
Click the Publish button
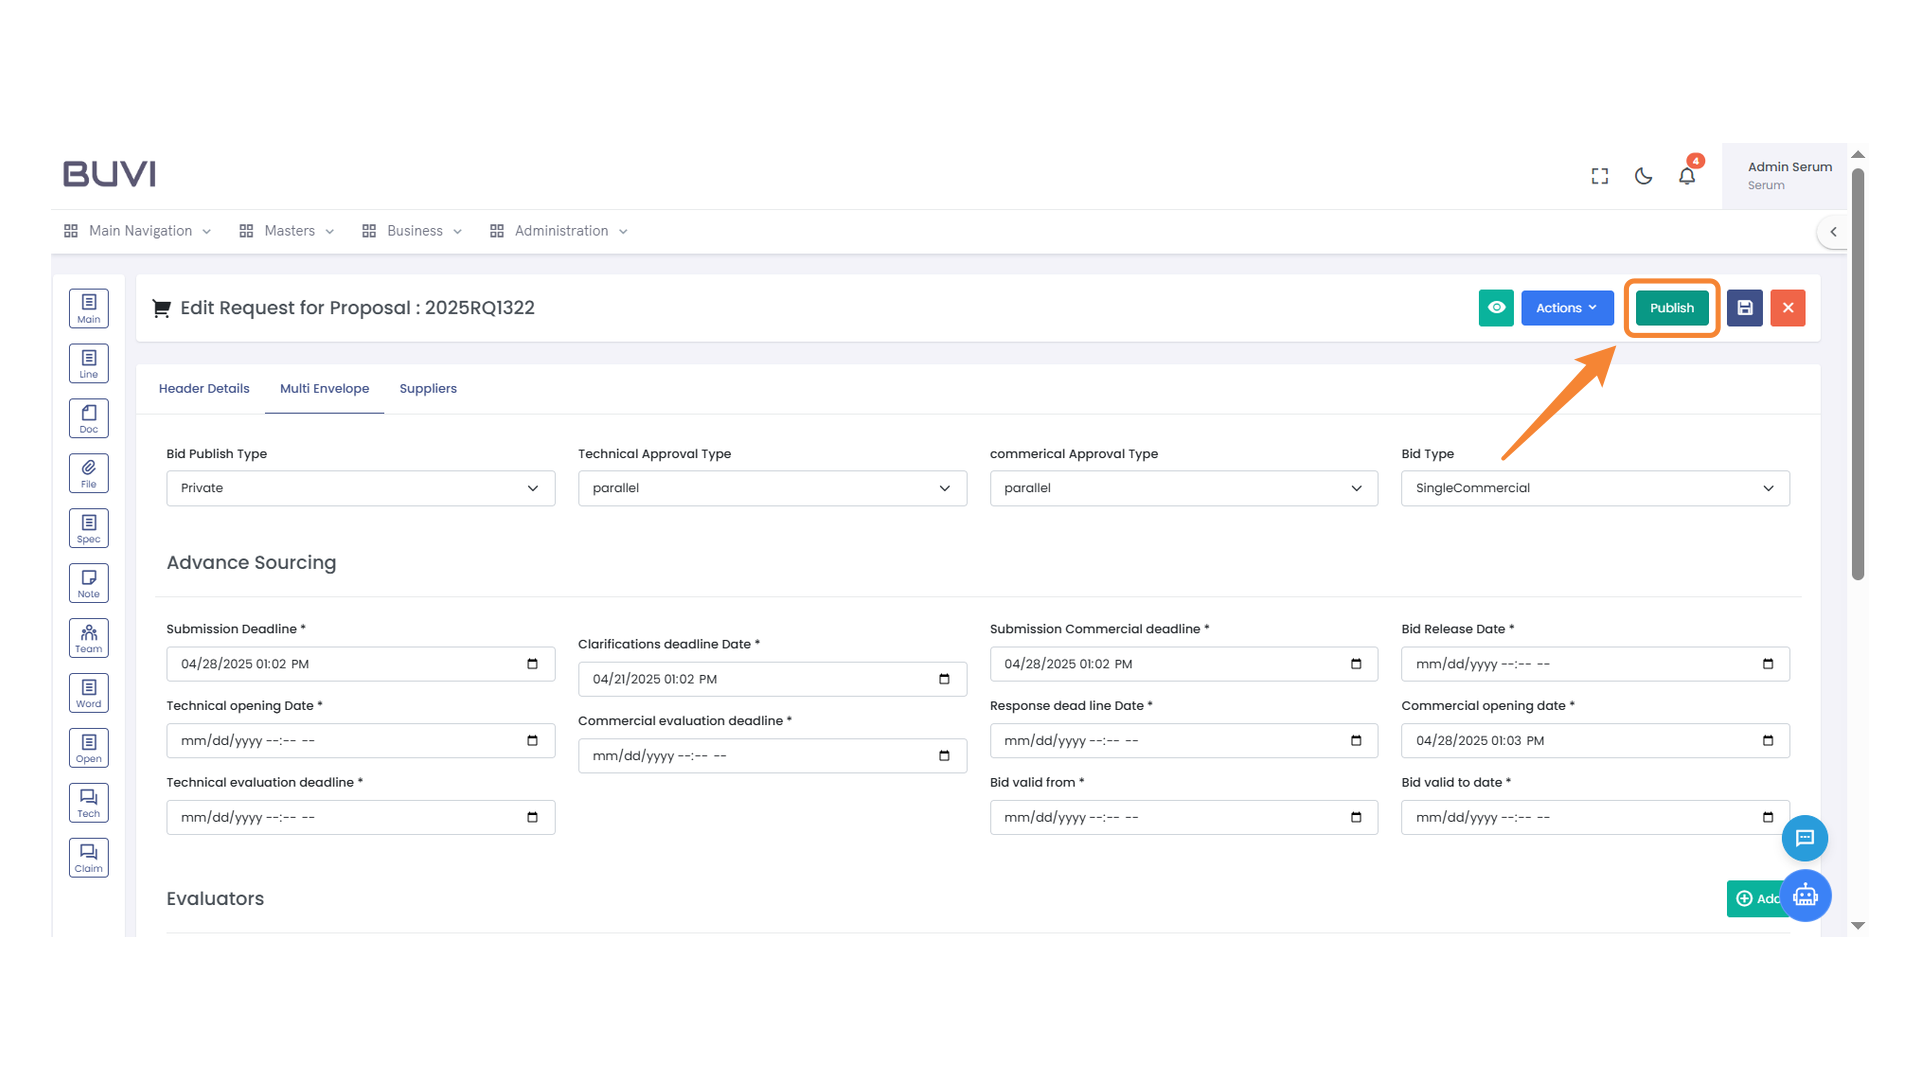coord(1671,308)
